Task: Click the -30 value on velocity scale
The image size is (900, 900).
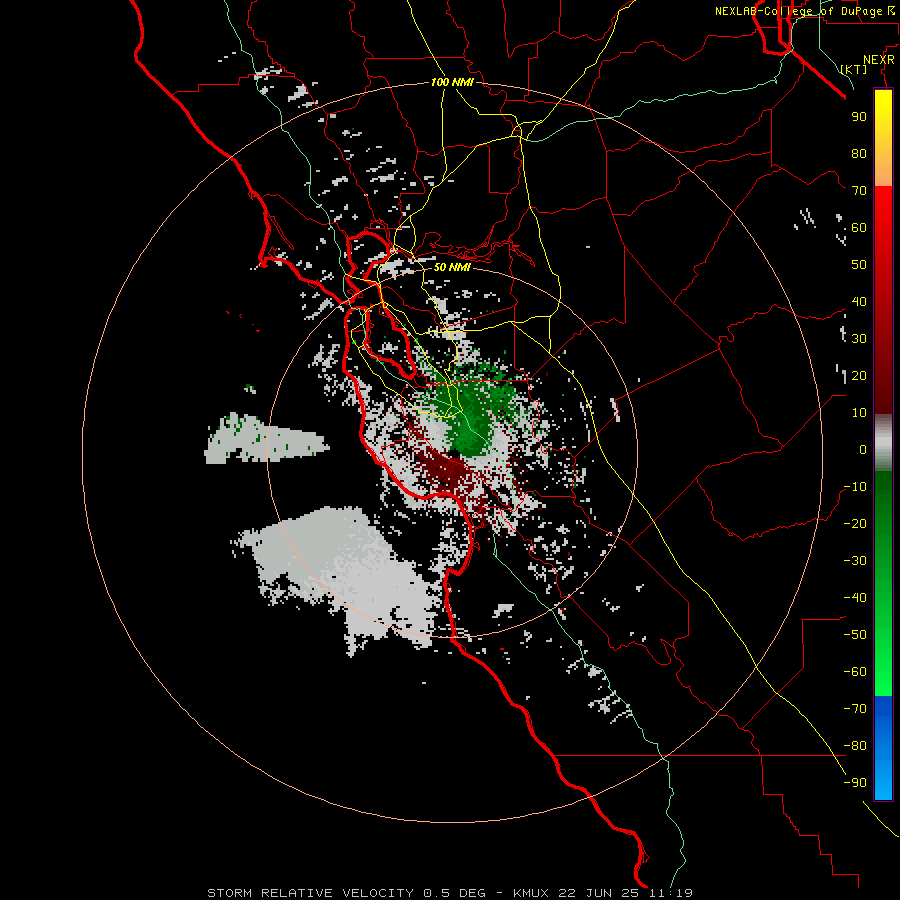Action: [x=855, y=561]
